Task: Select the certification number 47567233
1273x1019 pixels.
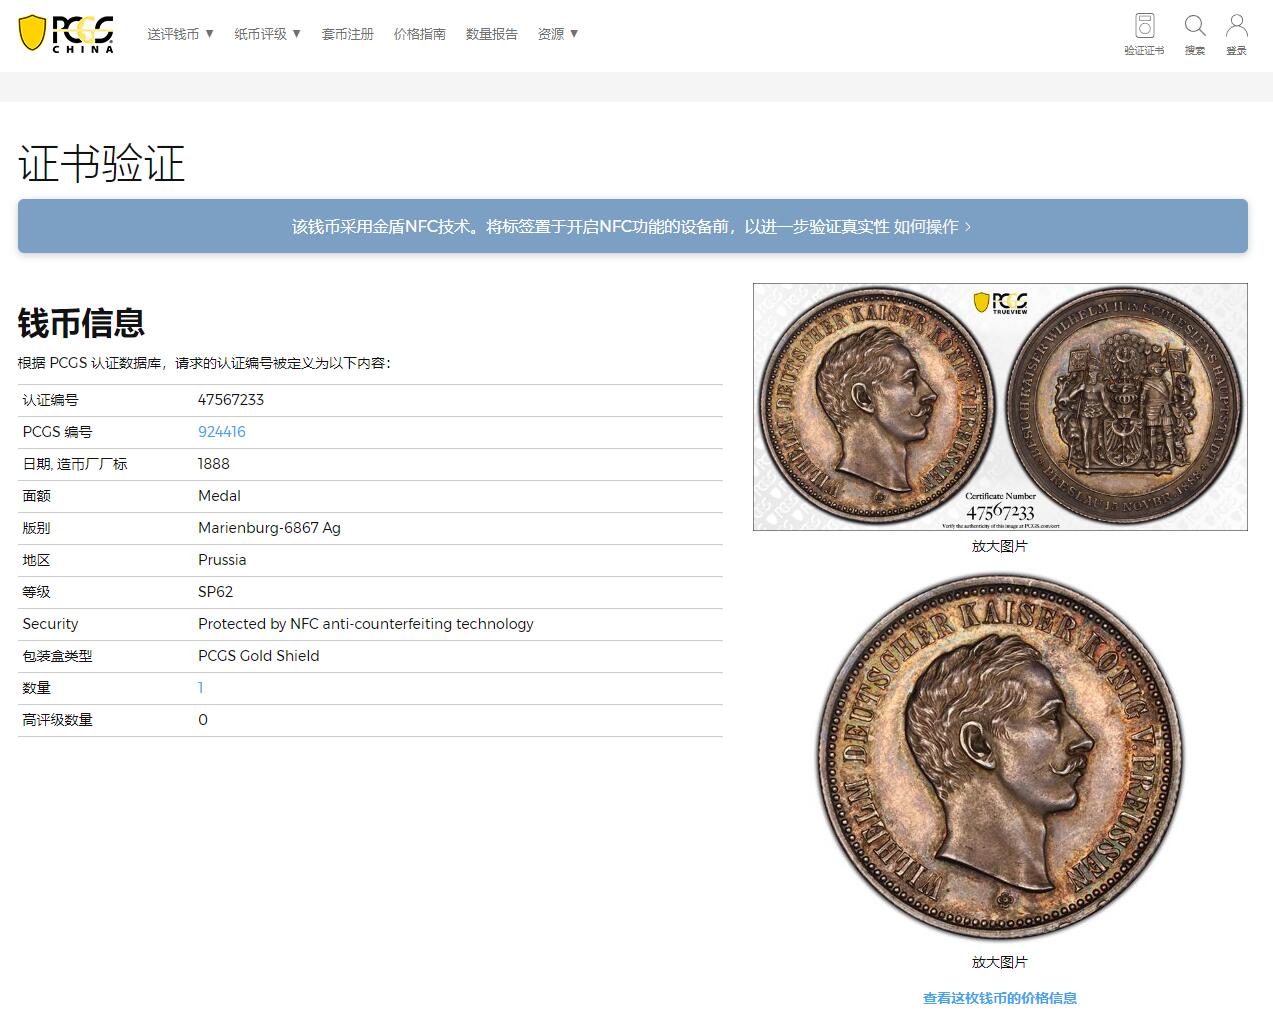Action: click(231, 400)
